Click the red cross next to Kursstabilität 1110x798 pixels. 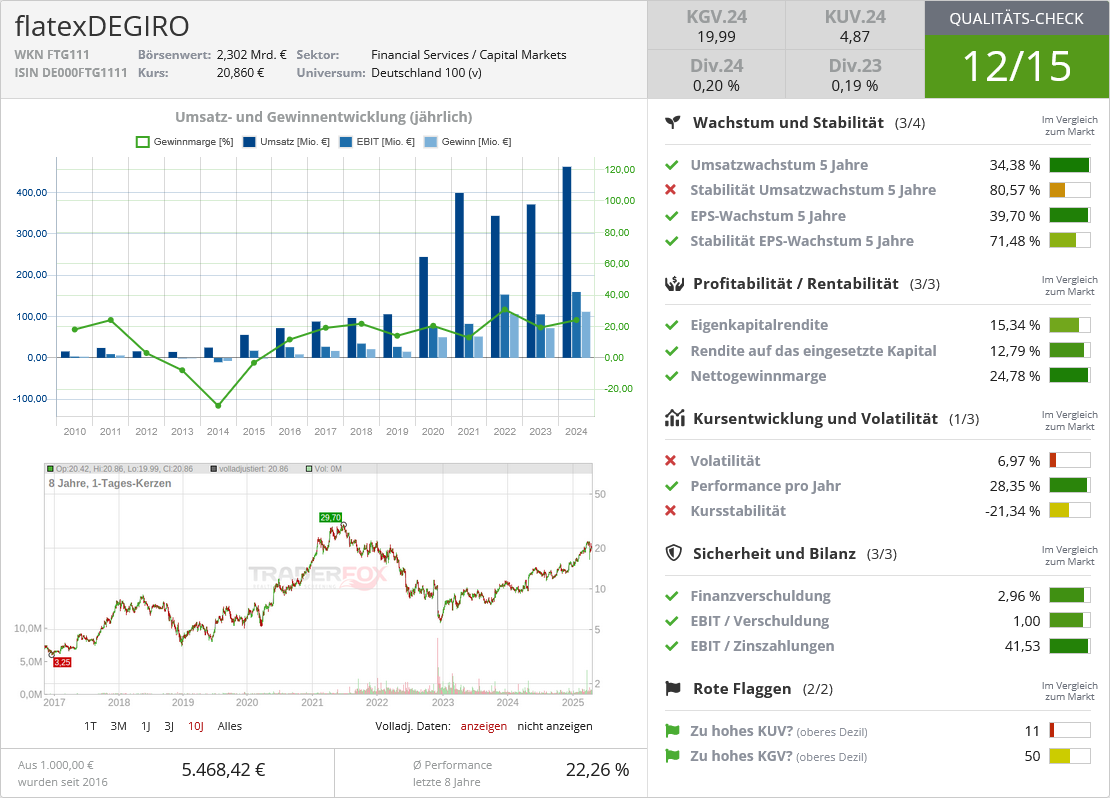coord(671,511)
